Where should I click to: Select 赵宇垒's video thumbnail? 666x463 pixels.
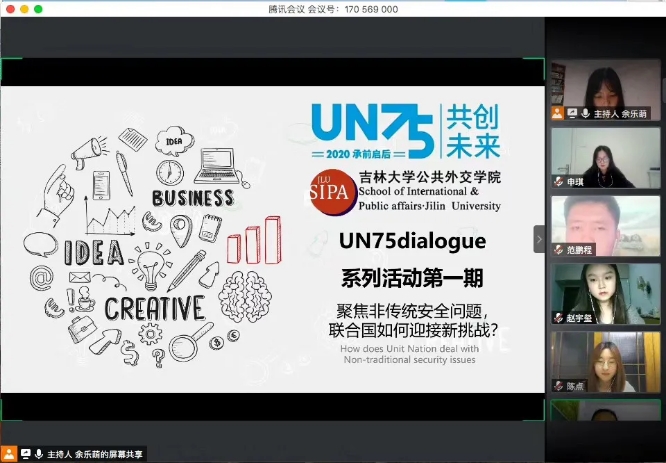tap(605, 293)
